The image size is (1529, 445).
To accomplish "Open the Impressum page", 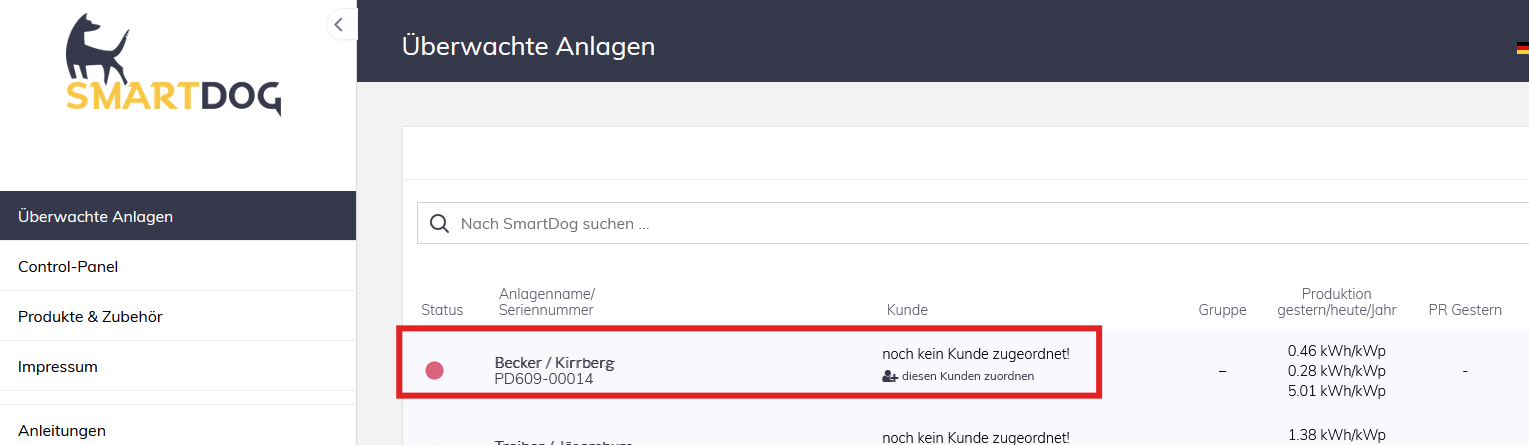I will (x=58, y=366).
